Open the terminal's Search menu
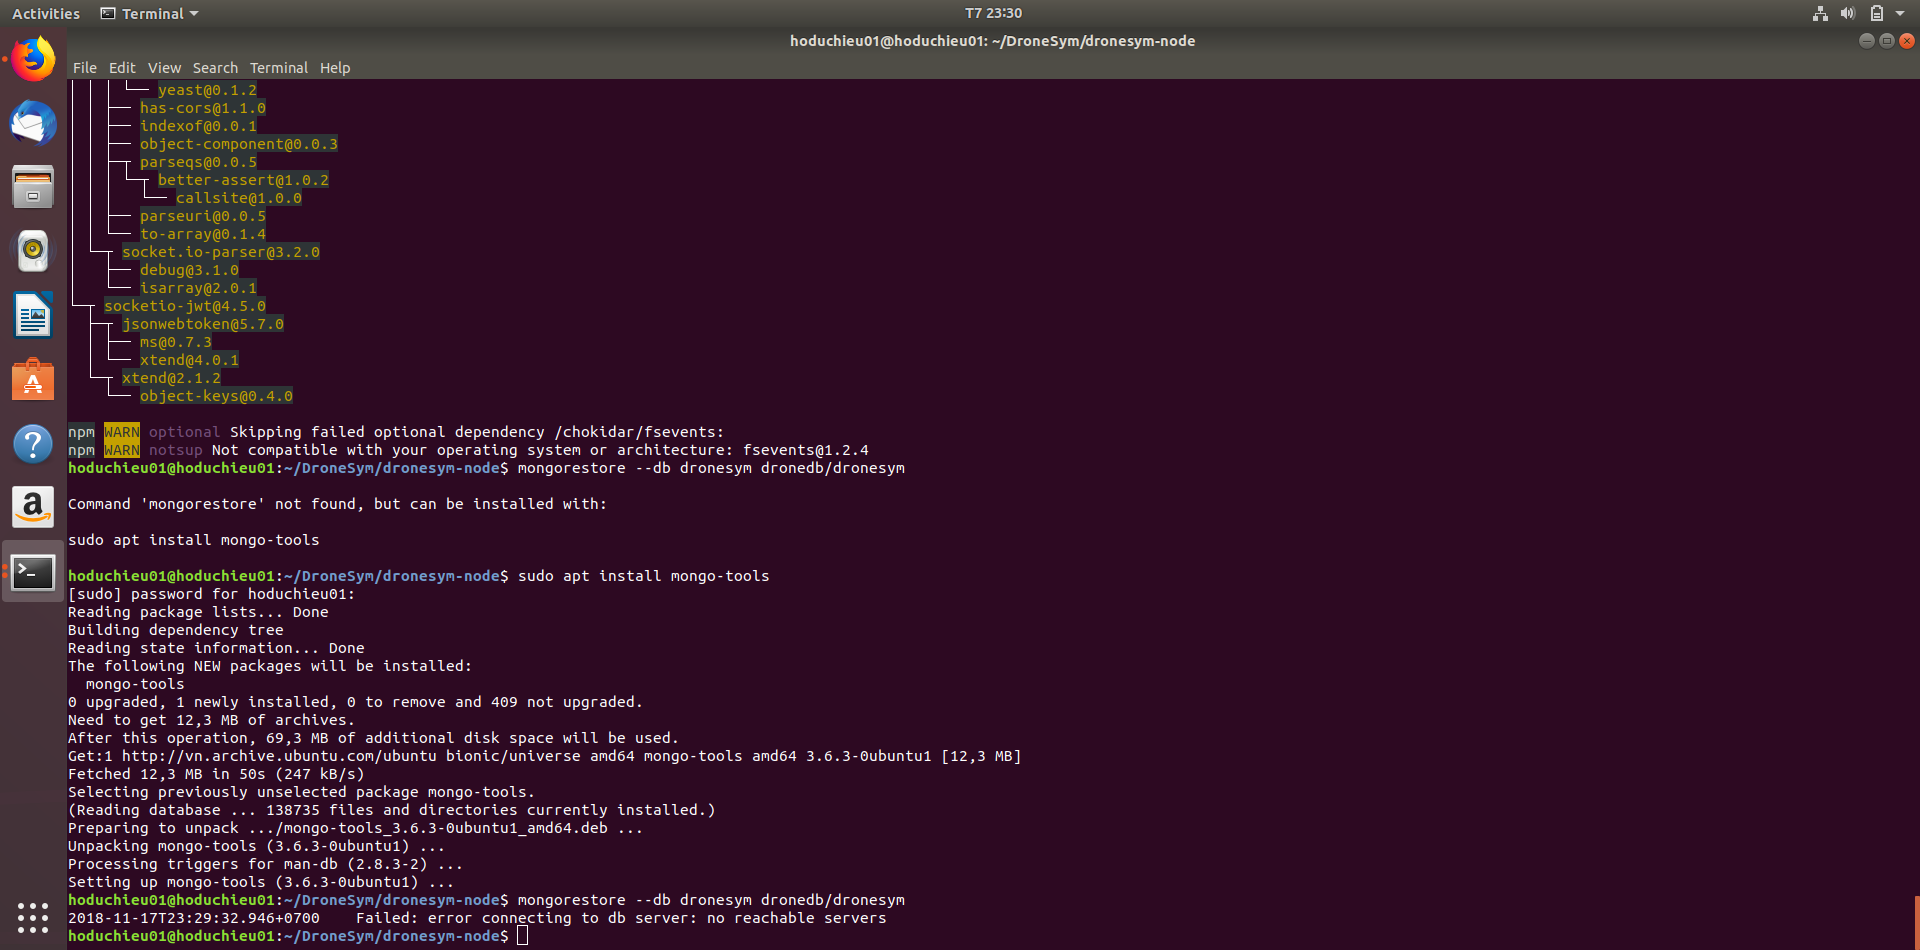 [x=215, y=67]
